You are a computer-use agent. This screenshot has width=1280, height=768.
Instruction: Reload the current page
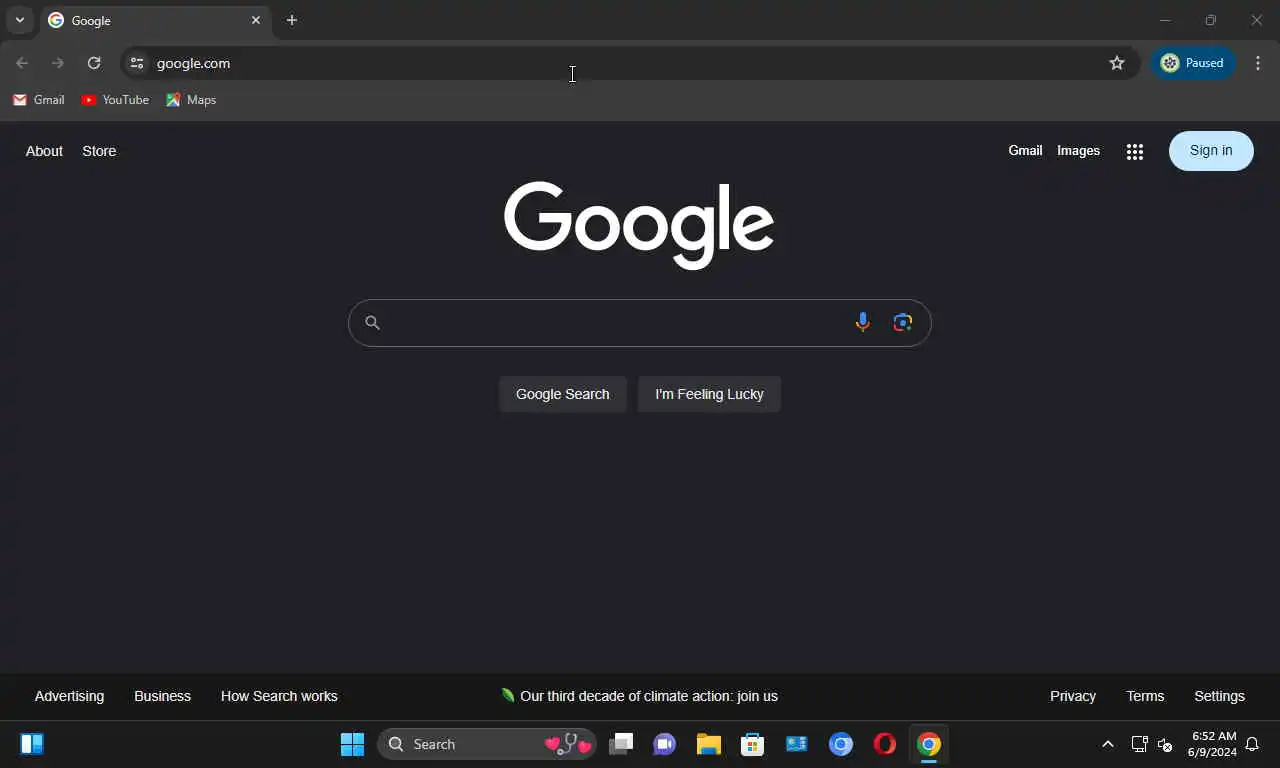coord(94,63)
